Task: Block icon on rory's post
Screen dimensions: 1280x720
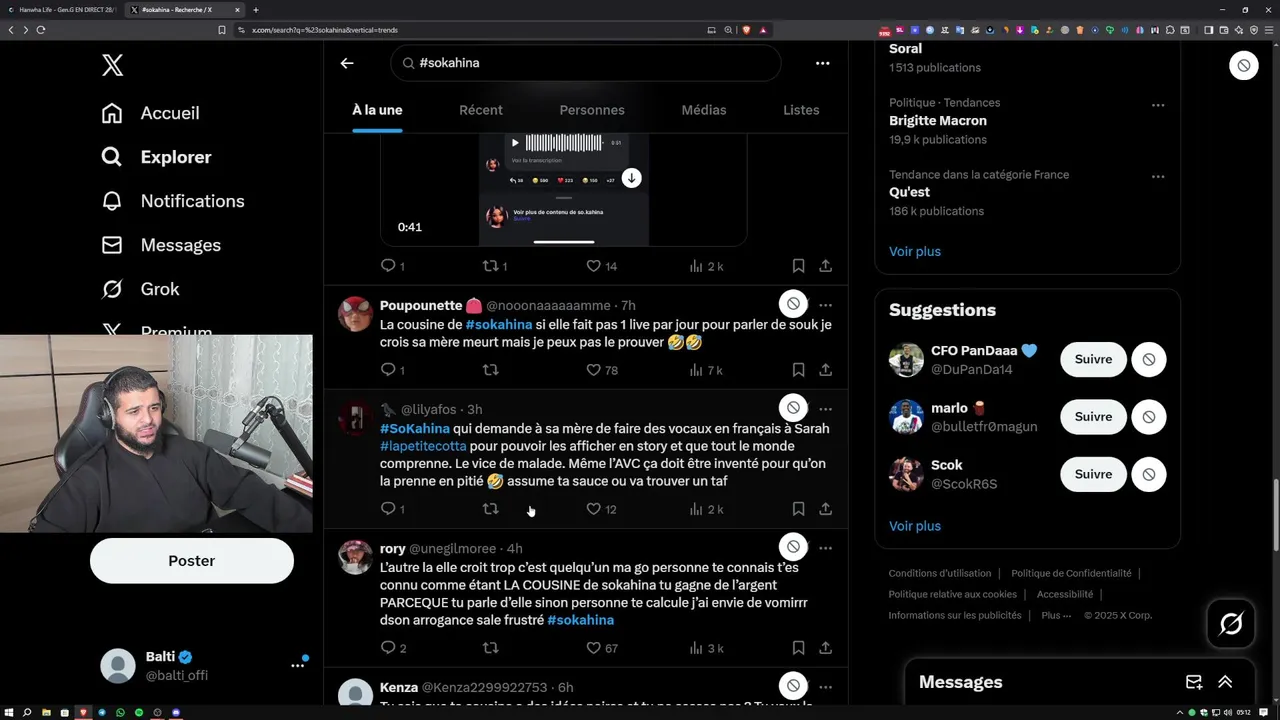Action: point(793,546)
